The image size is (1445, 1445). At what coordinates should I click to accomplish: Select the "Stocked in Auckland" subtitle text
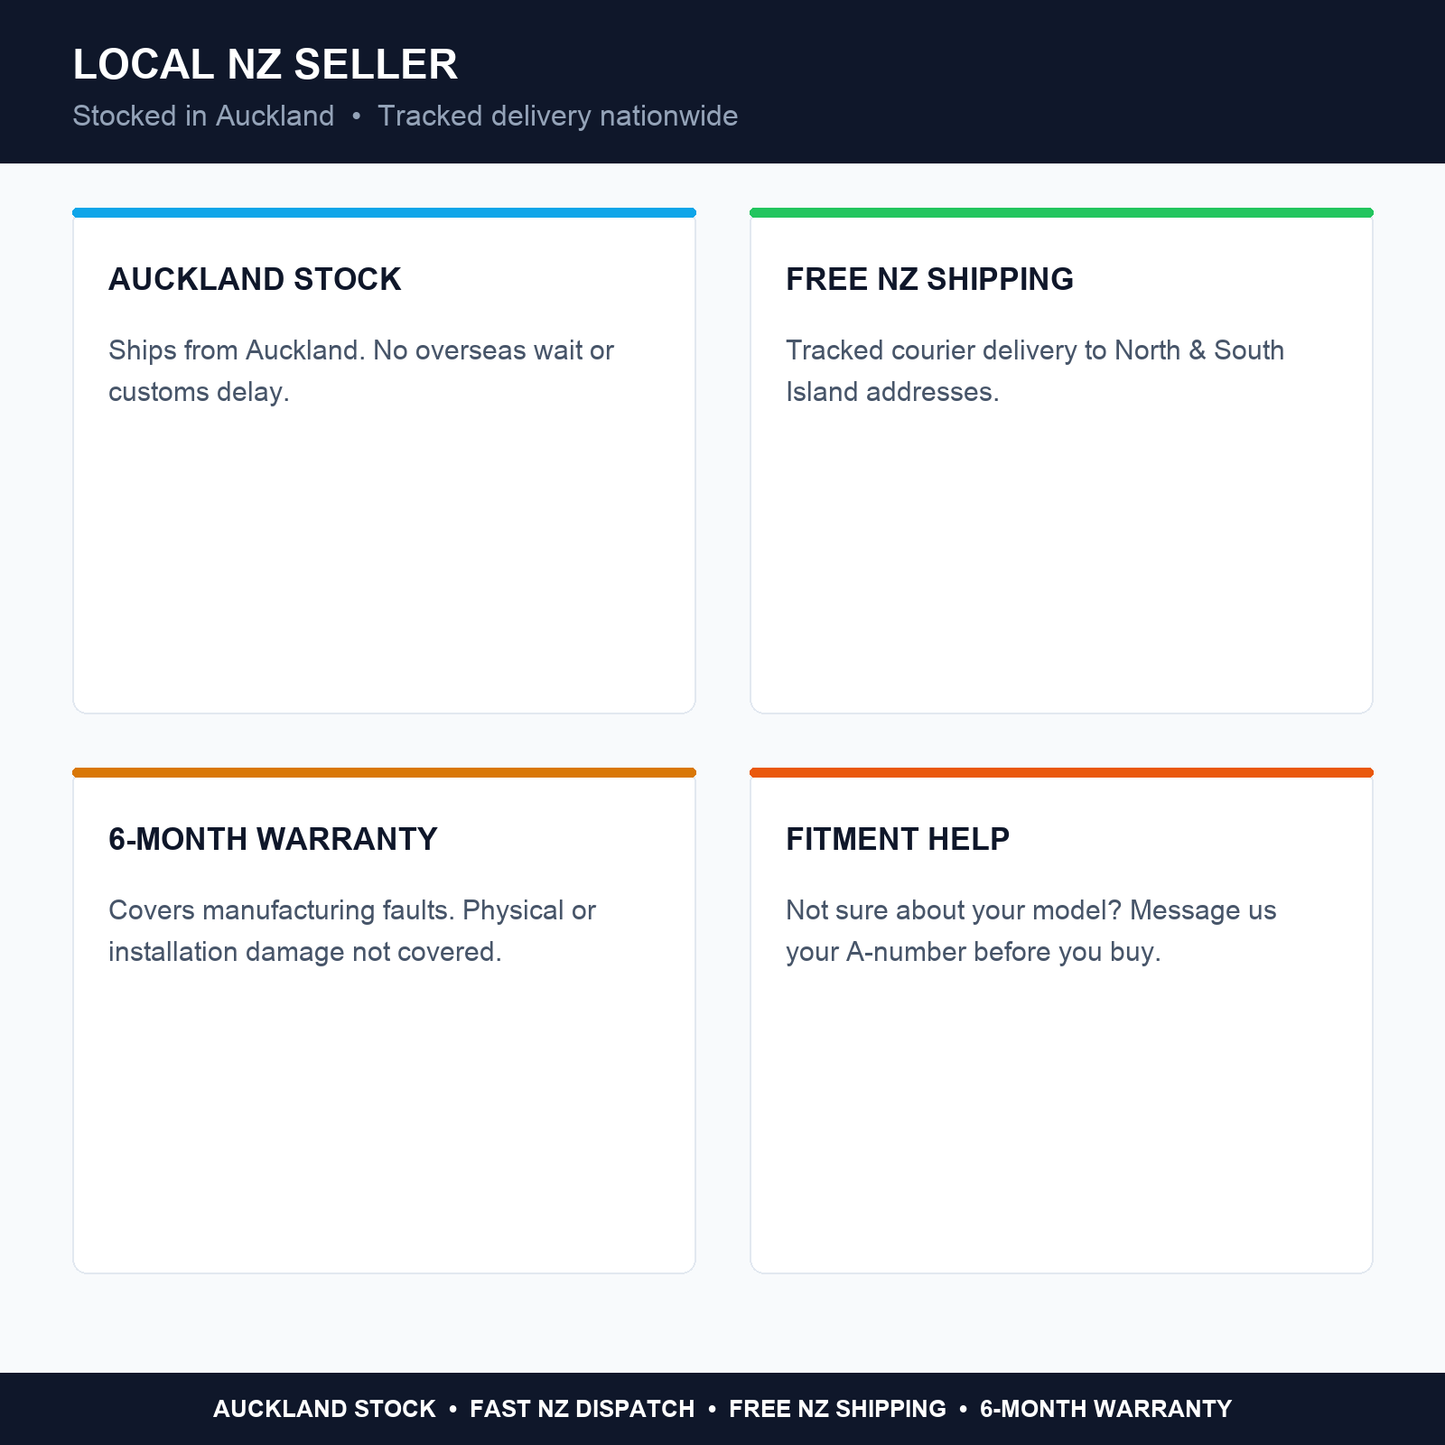pos(203,116)
